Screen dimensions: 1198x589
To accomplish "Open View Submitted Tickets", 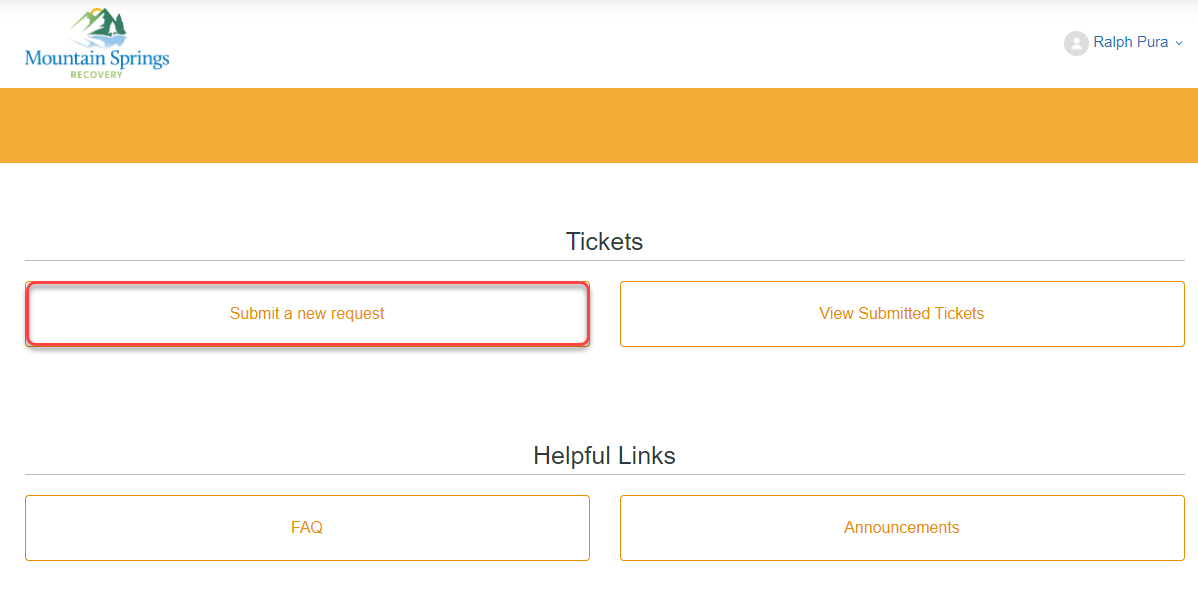I will click(901, 314).
